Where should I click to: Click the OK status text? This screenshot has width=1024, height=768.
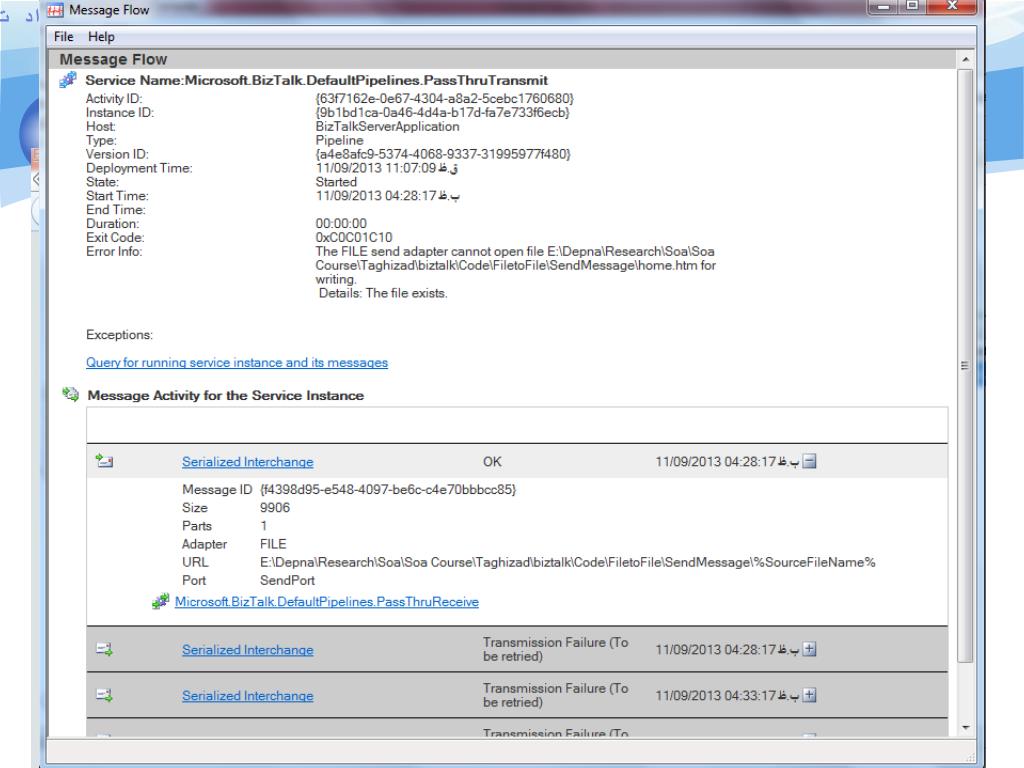click(492, 462)
